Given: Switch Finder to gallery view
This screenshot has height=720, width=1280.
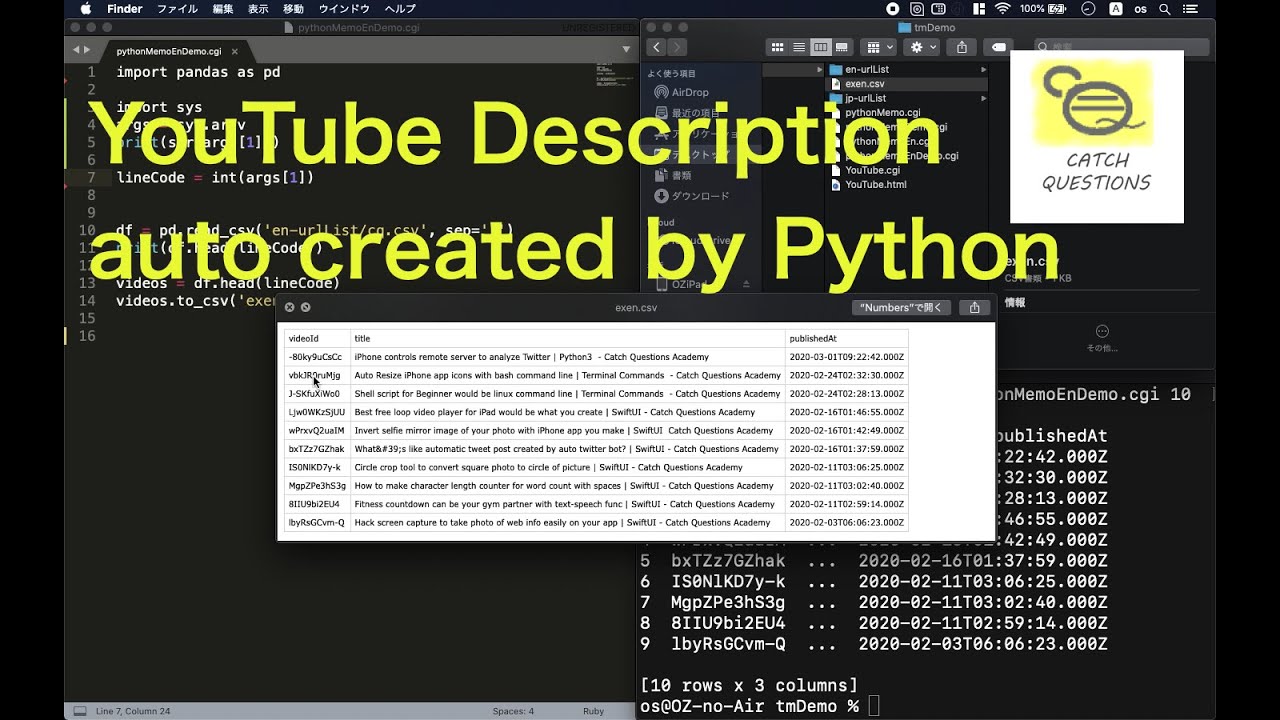Looking at the screenshot, I should click(x=842, y=47).
